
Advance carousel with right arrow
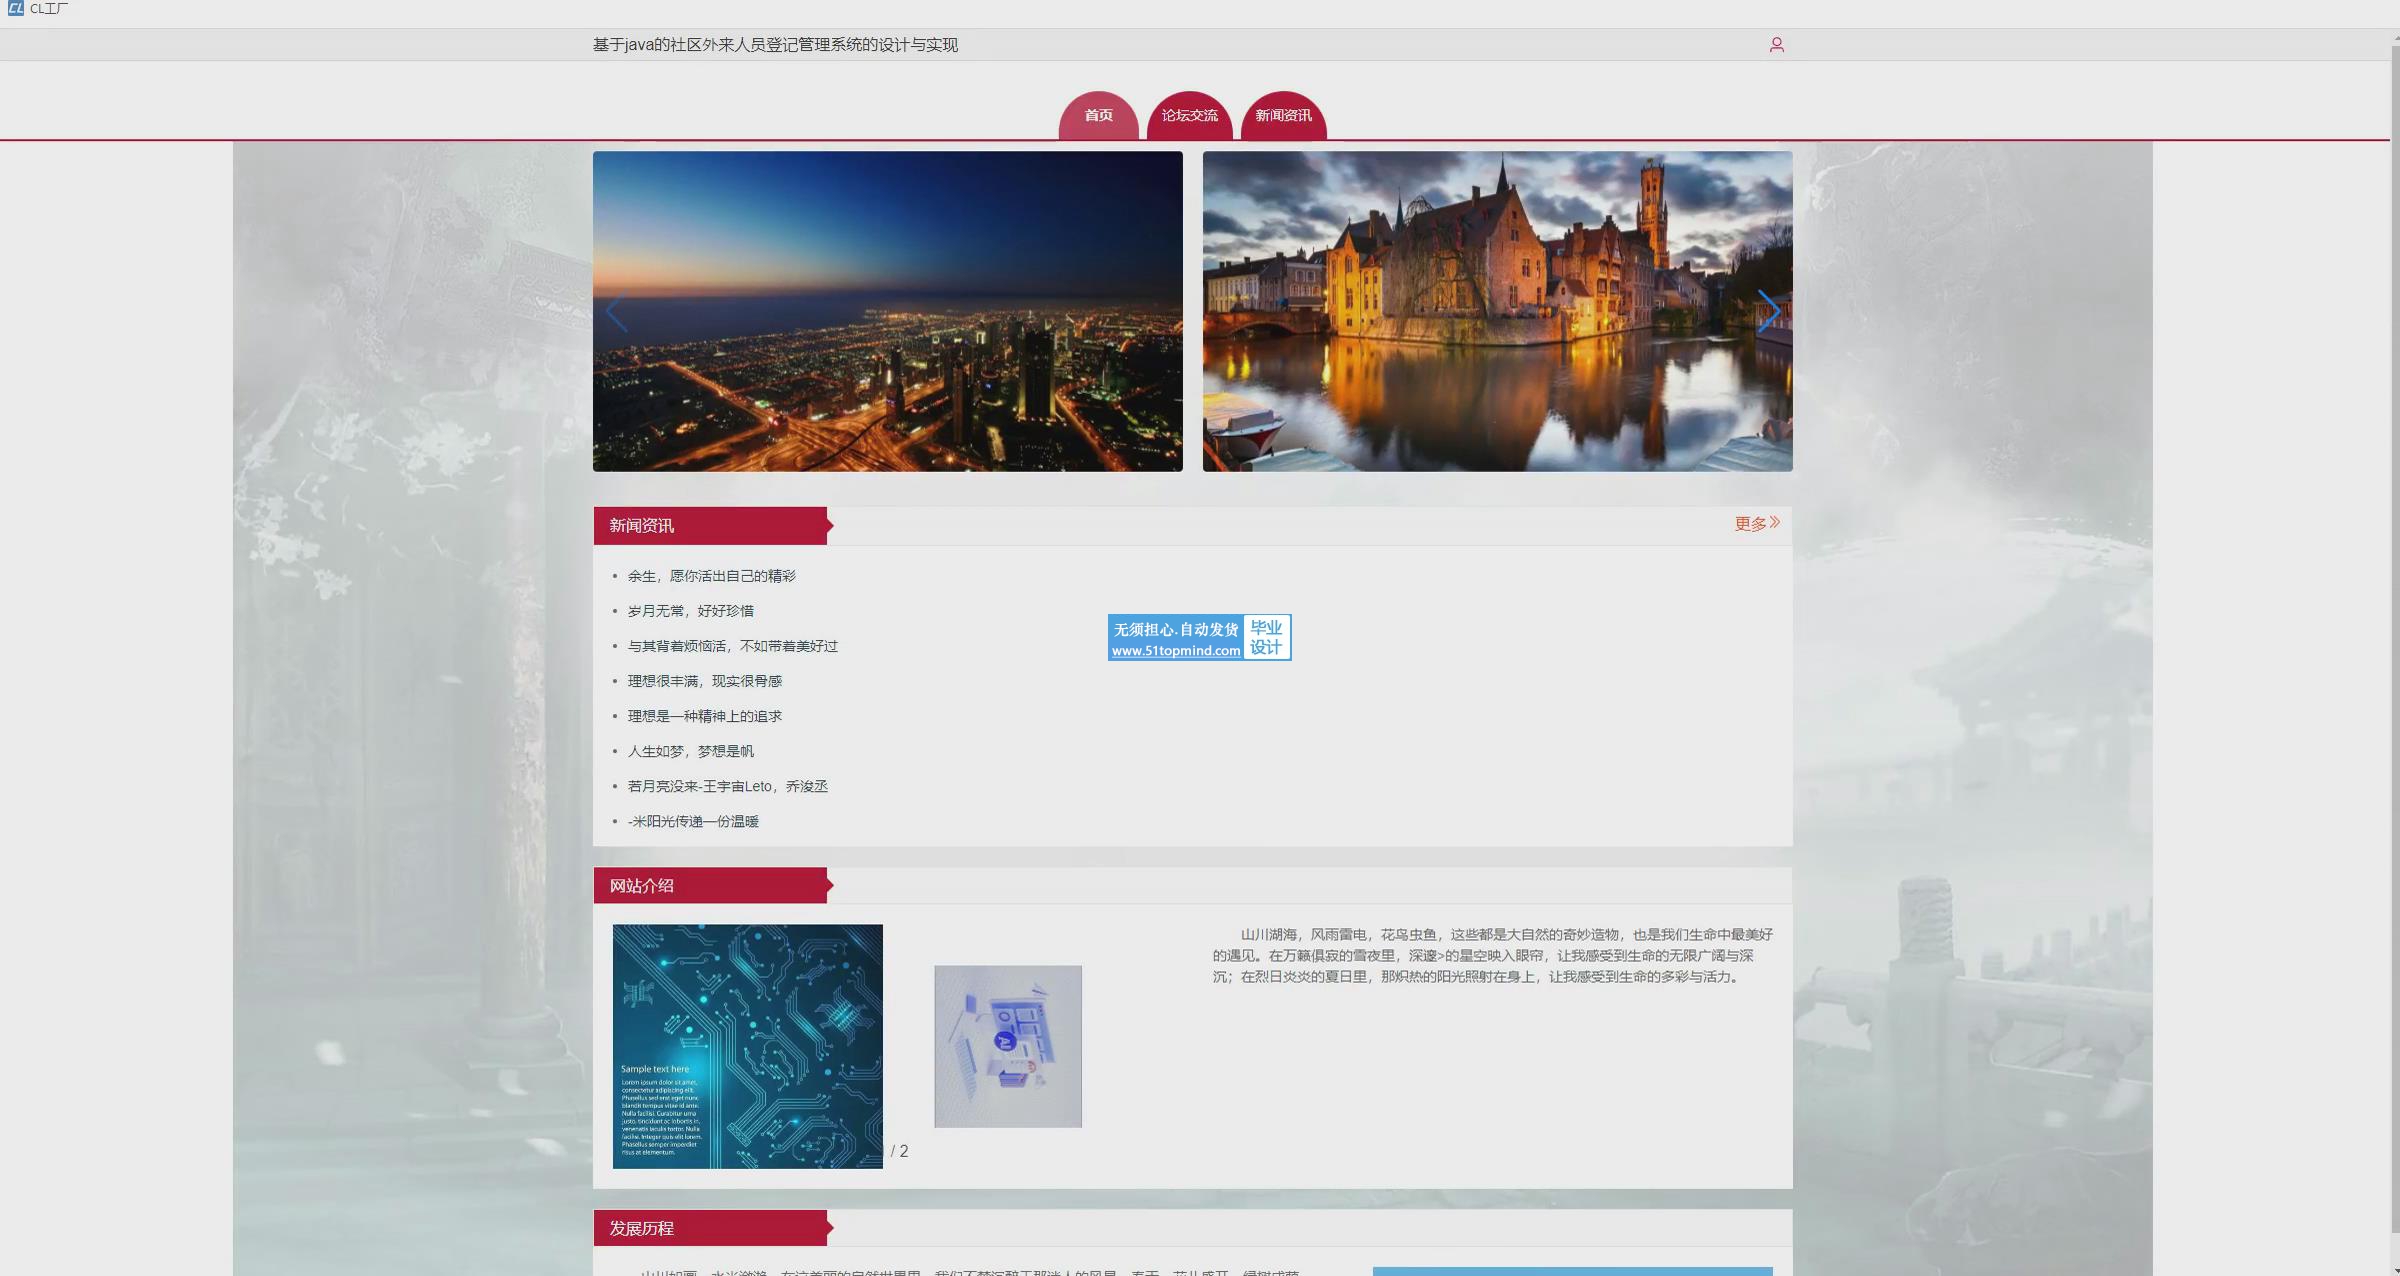point(1768,312)
